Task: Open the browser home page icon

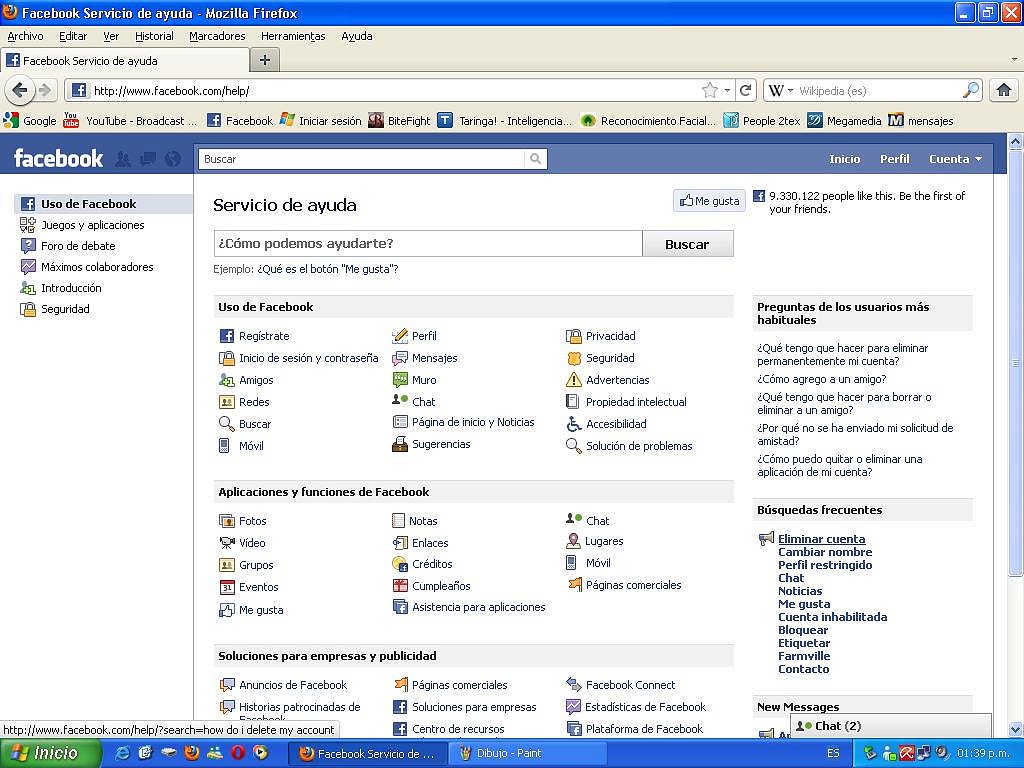Action: coord(1004,90)
